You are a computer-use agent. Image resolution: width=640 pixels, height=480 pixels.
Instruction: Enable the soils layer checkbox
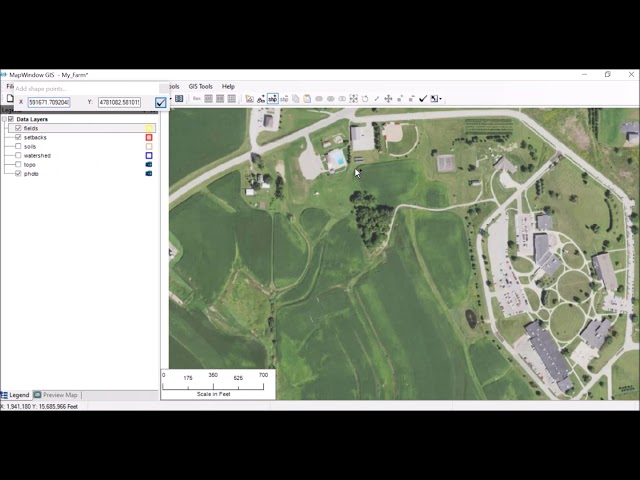(18, 146)
